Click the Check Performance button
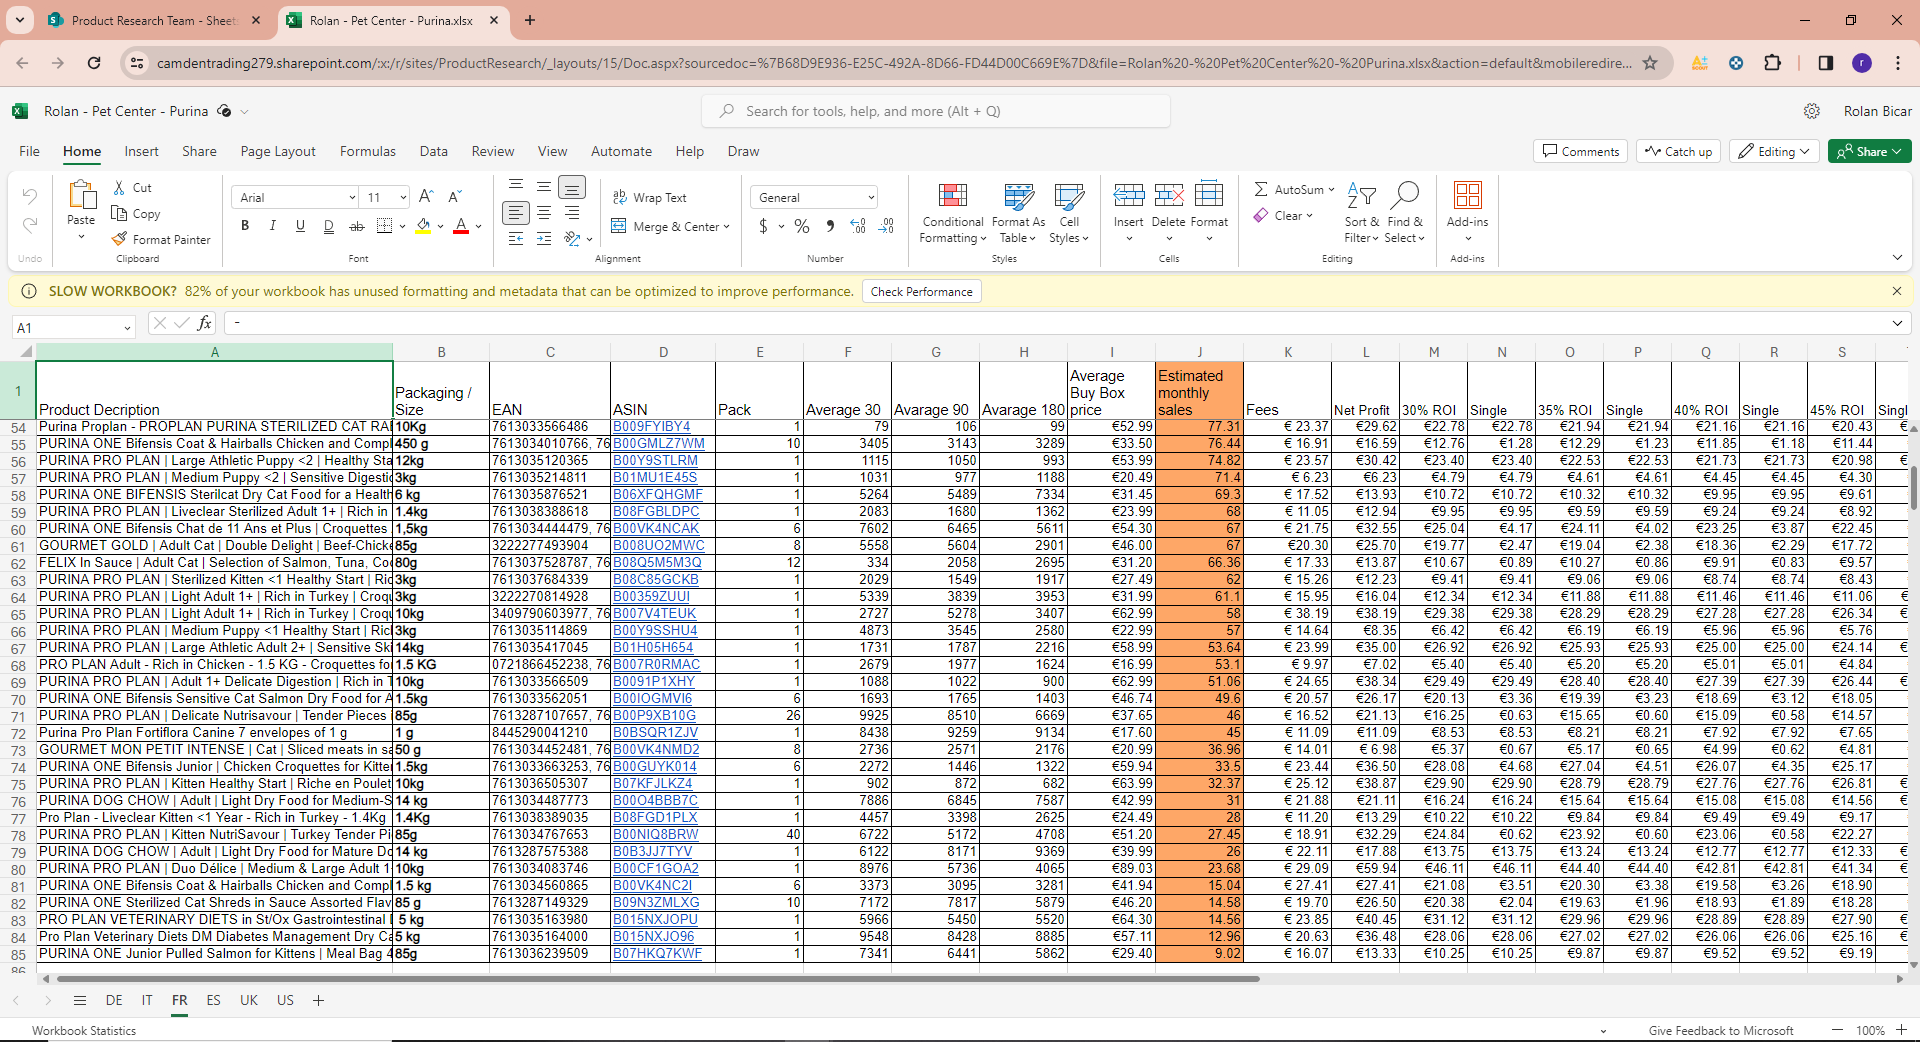 (x=921, y=292)
